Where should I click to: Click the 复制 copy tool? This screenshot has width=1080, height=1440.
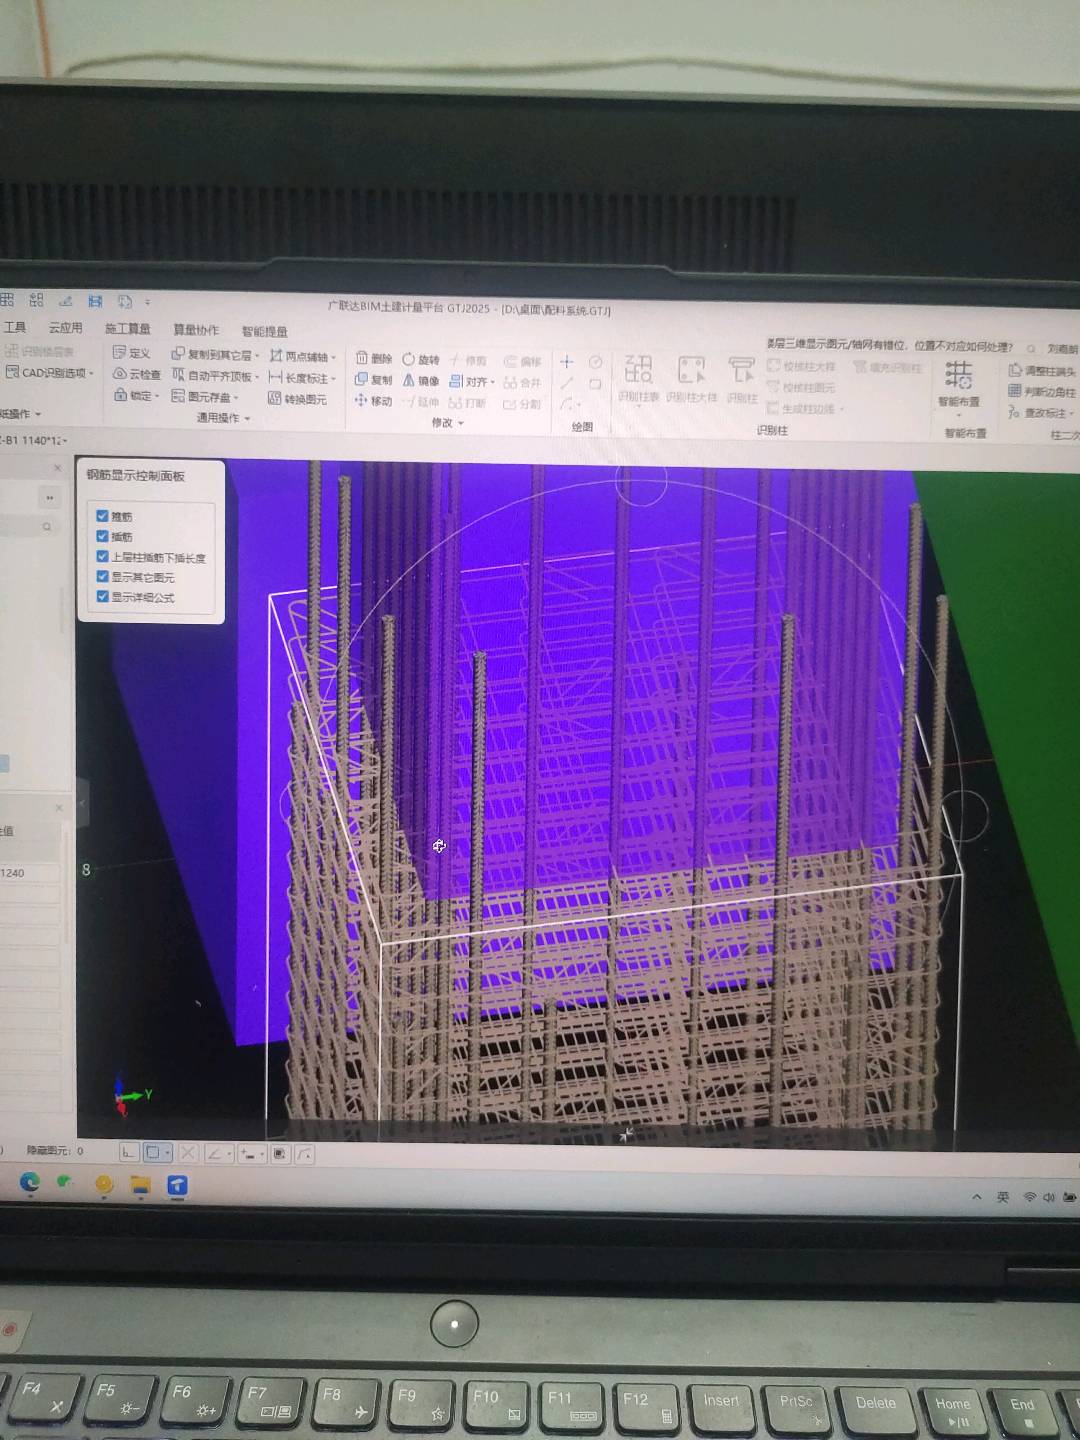tap(374, 380)
